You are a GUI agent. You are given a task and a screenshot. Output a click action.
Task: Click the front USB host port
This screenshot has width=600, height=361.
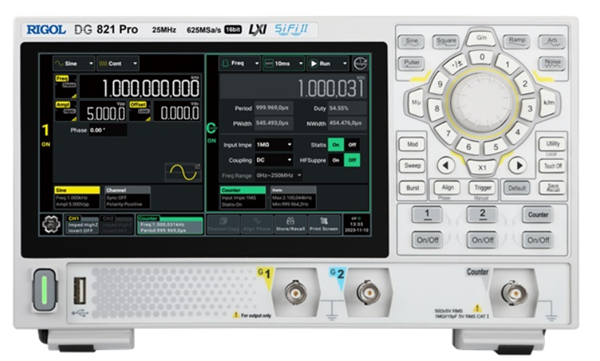pos(80,291)
